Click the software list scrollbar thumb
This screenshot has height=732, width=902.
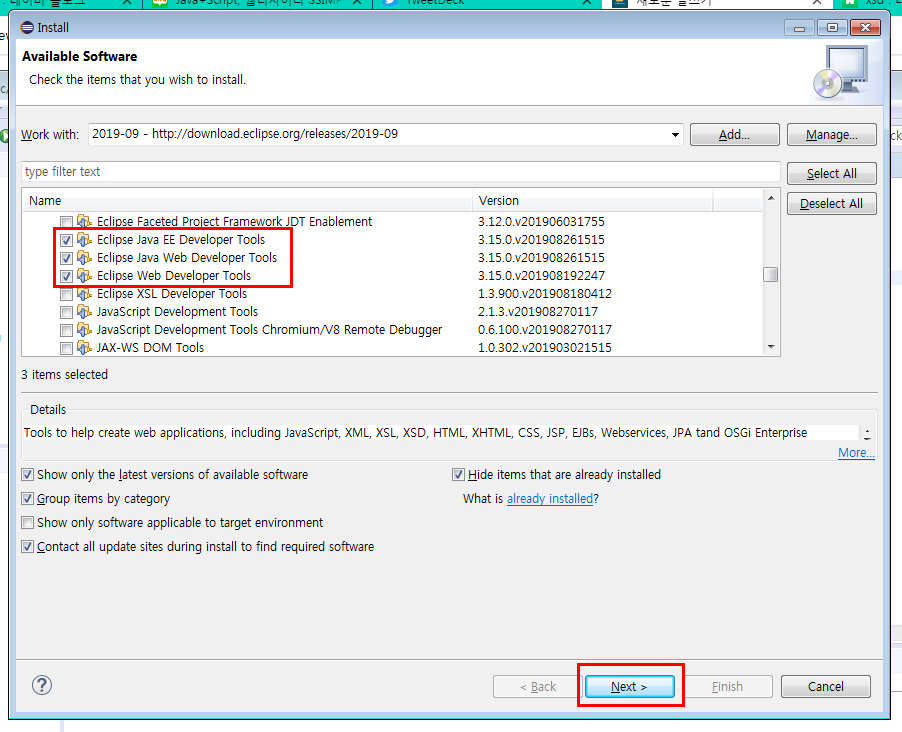pyautogui.click(x=771, y=274)
